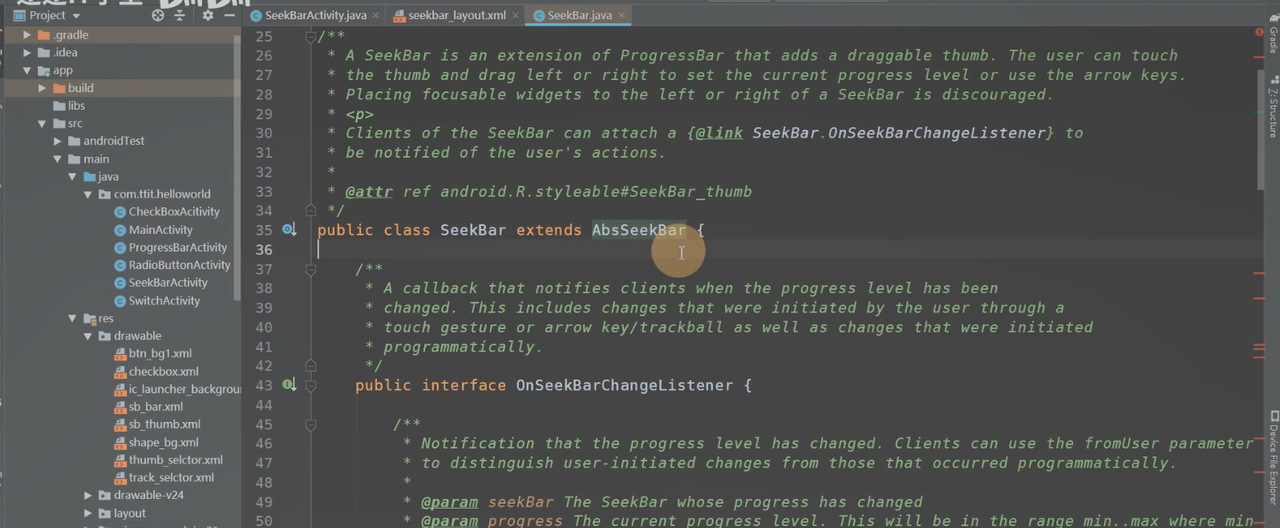Click the AbsSeekBar class name

639,230
